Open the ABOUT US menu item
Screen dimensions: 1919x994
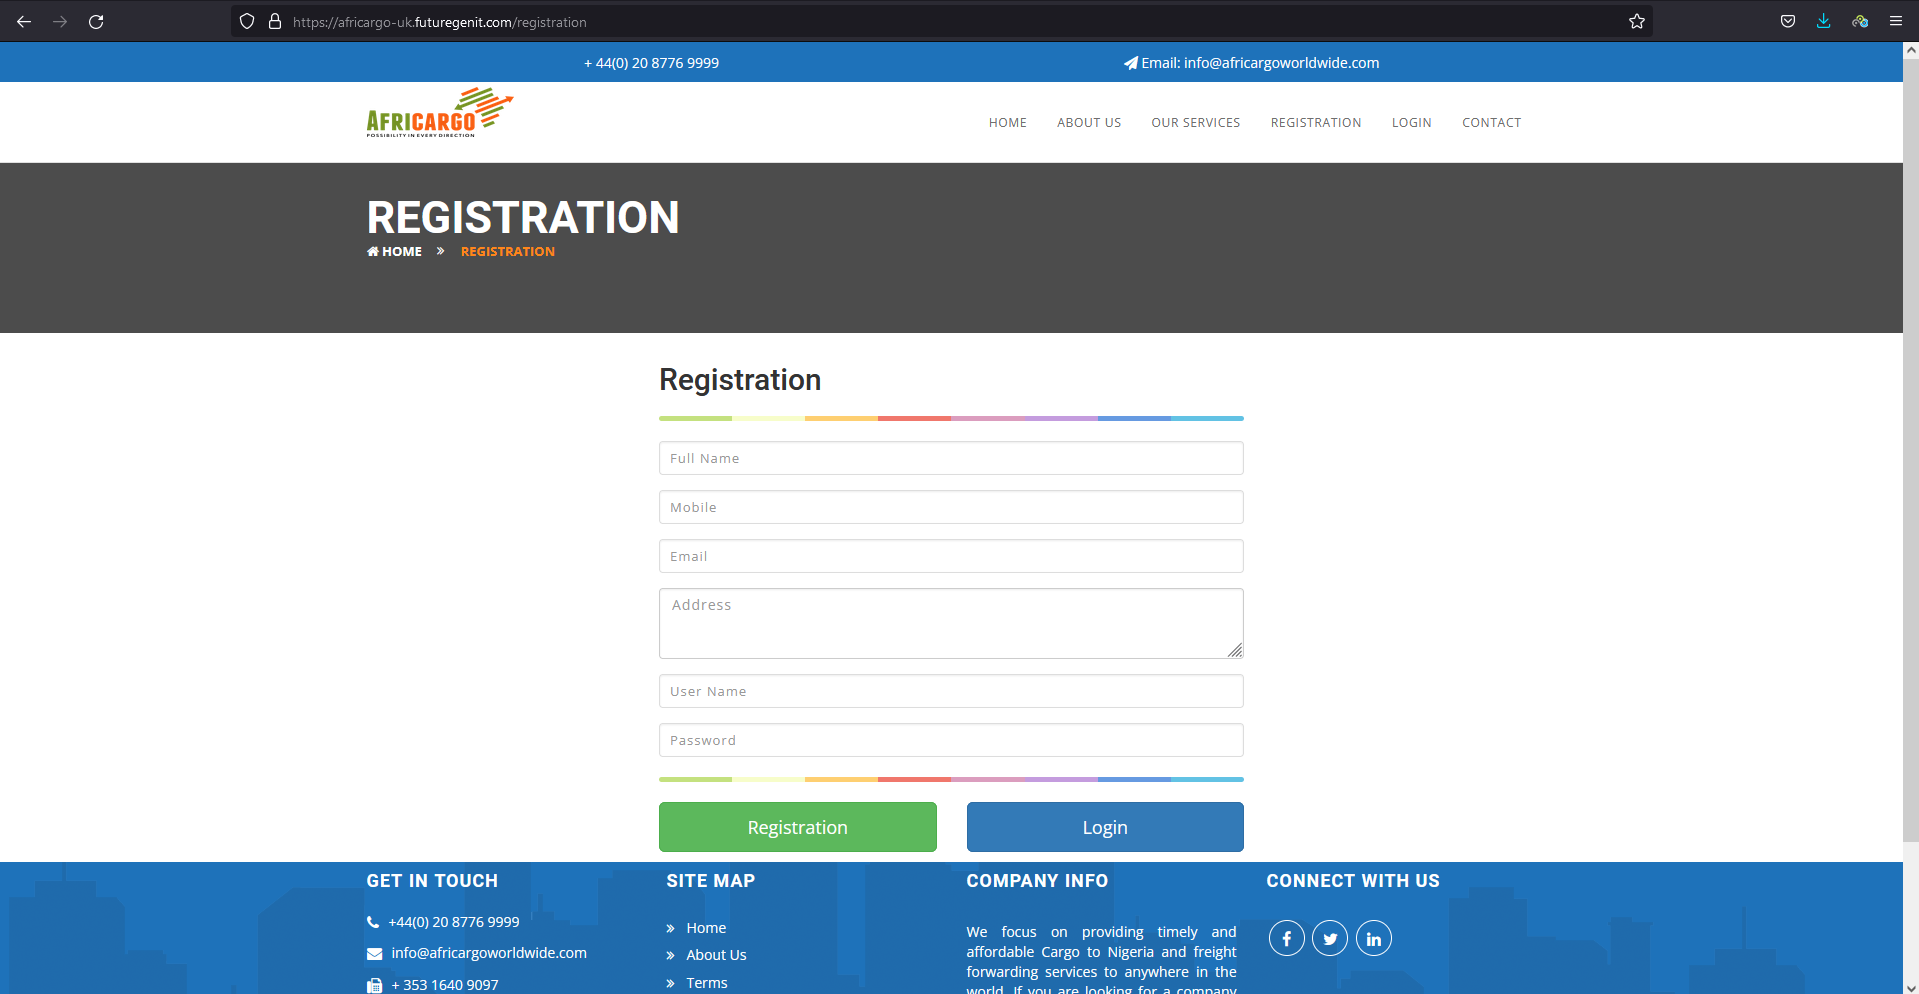1088,122
